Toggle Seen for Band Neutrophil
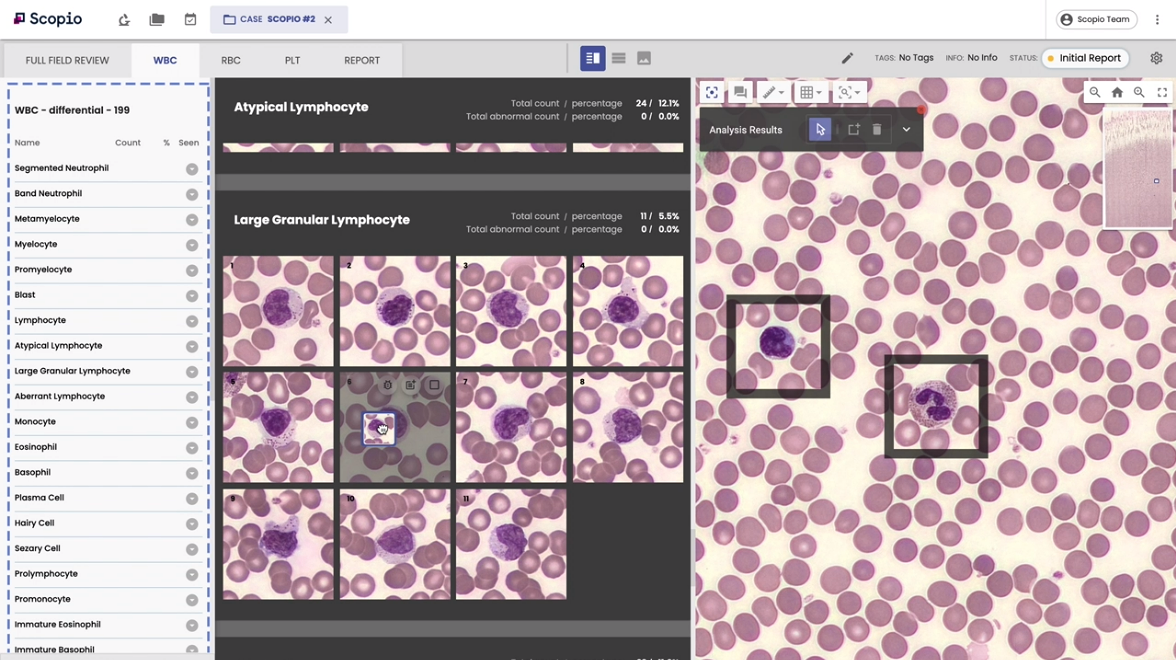Viewport: 1176px width, 660px height. [192, 195]
